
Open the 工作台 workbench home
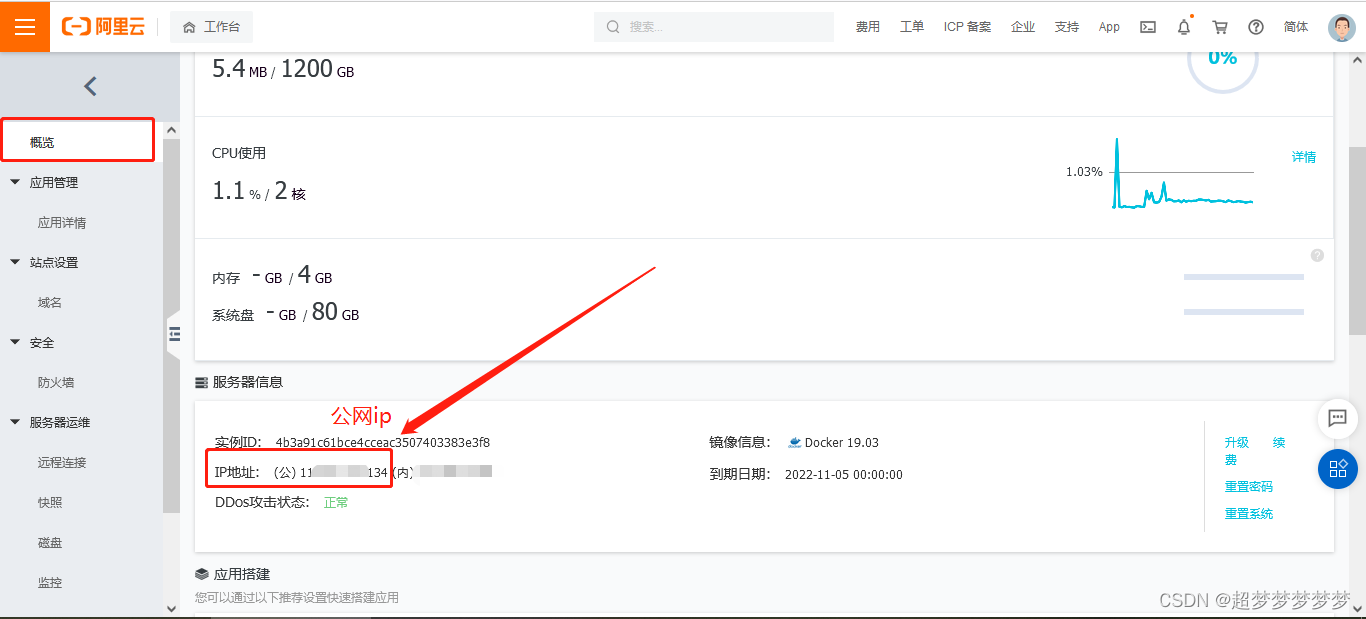point(211,27)
